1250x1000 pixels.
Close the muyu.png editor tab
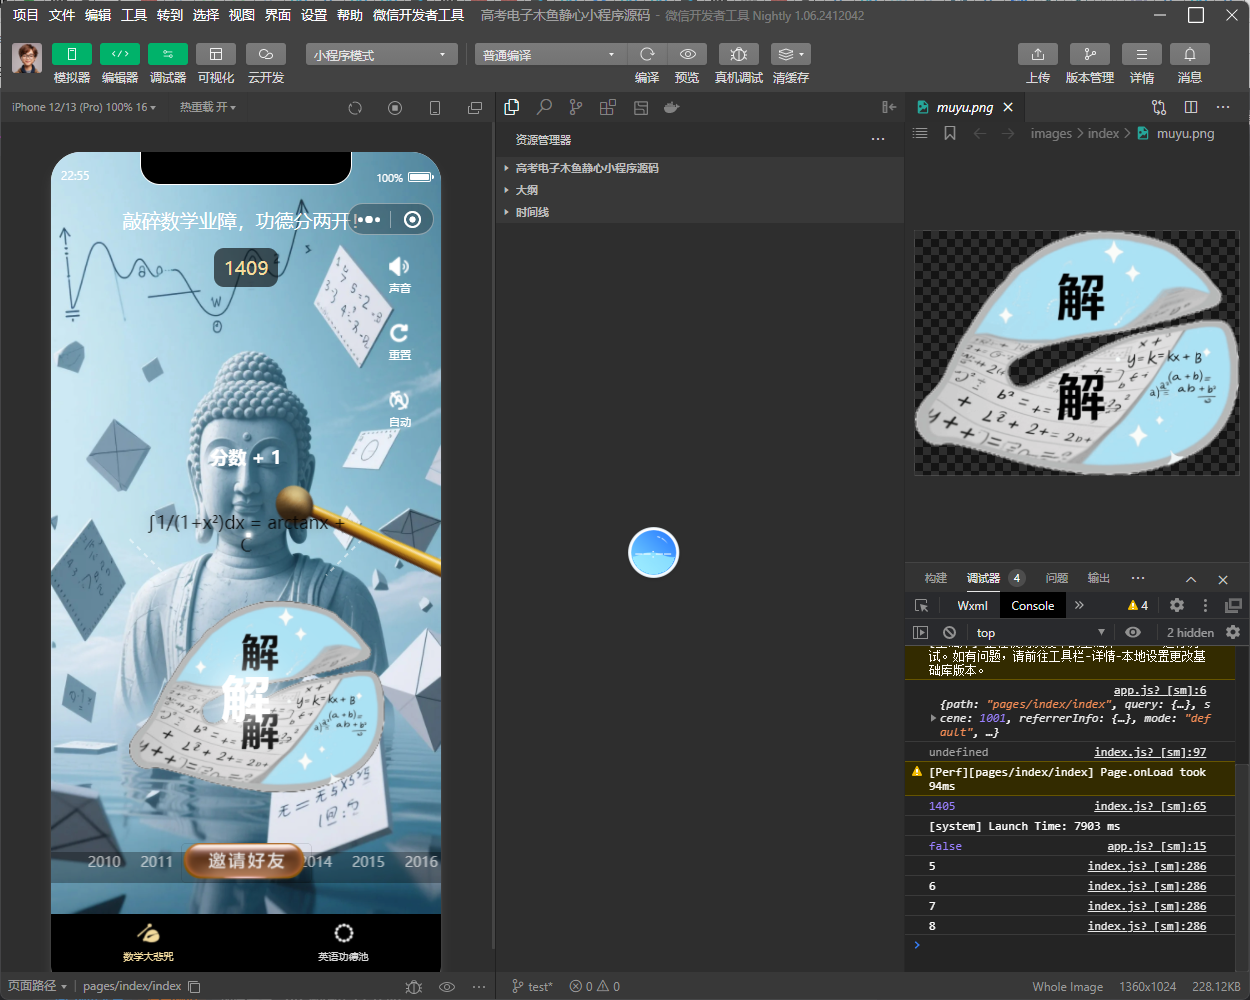(x=1008, y=107)
